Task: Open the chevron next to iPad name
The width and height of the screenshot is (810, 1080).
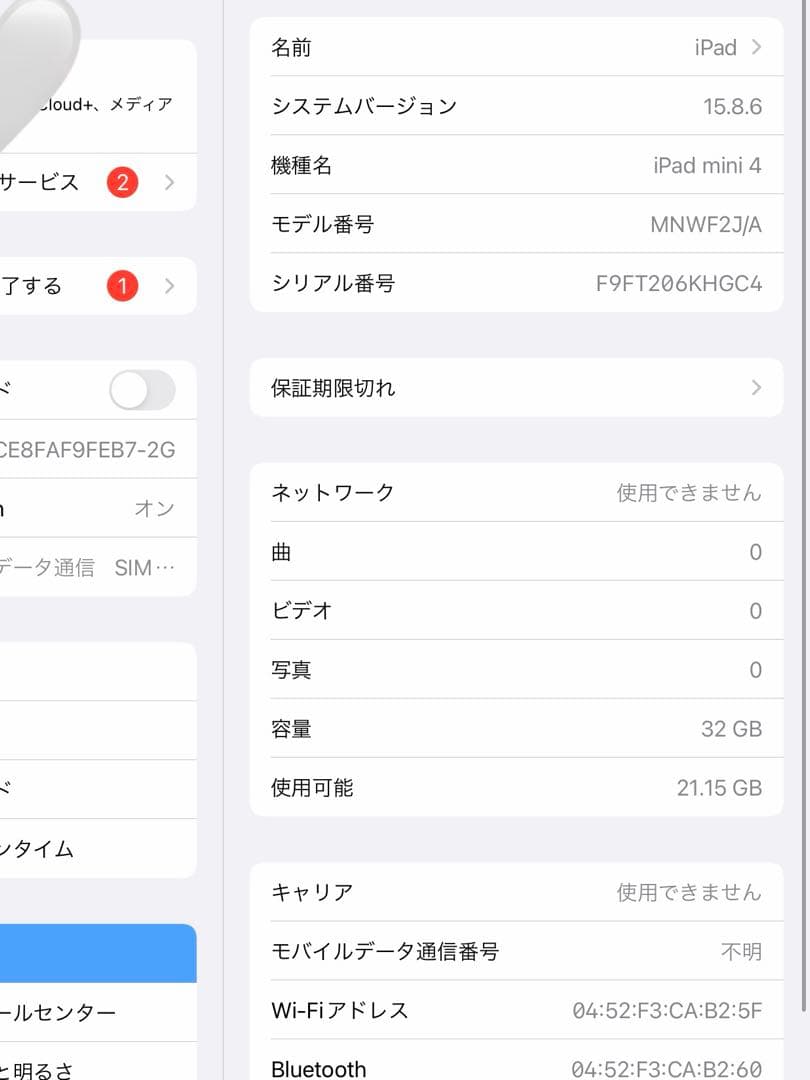Action: tap(756, 47)
